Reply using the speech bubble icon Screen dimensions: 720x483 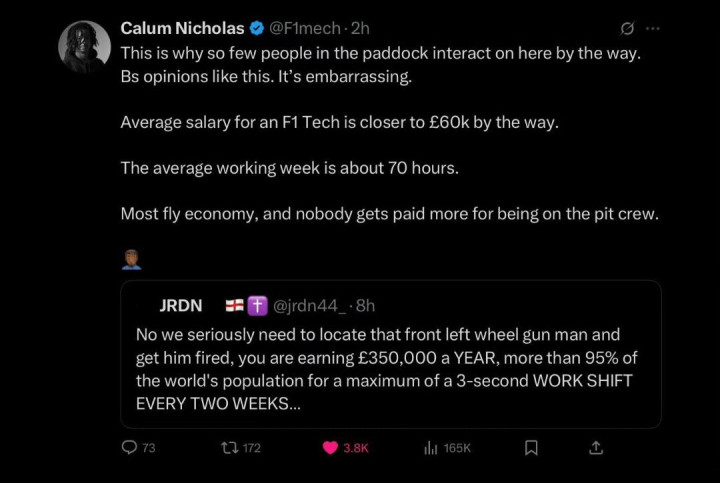(129, 448)
